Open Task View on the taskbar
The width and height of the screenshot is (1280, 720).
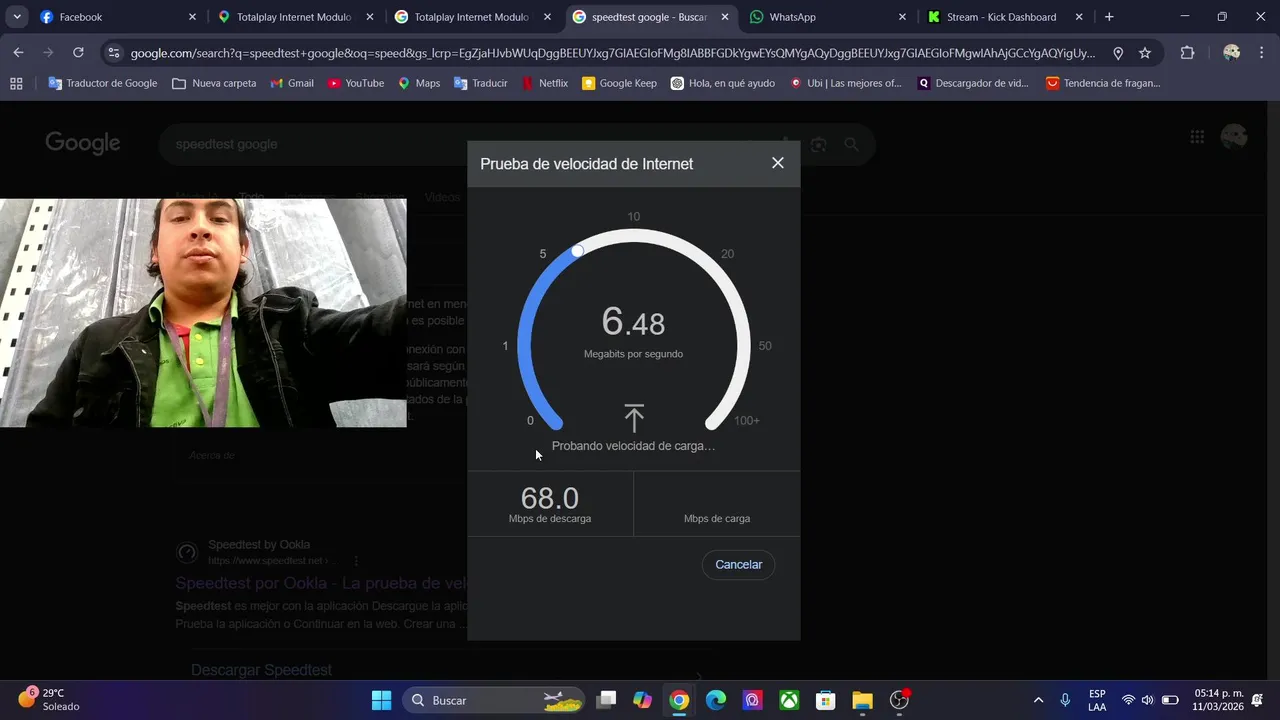(x=606, y=700)
